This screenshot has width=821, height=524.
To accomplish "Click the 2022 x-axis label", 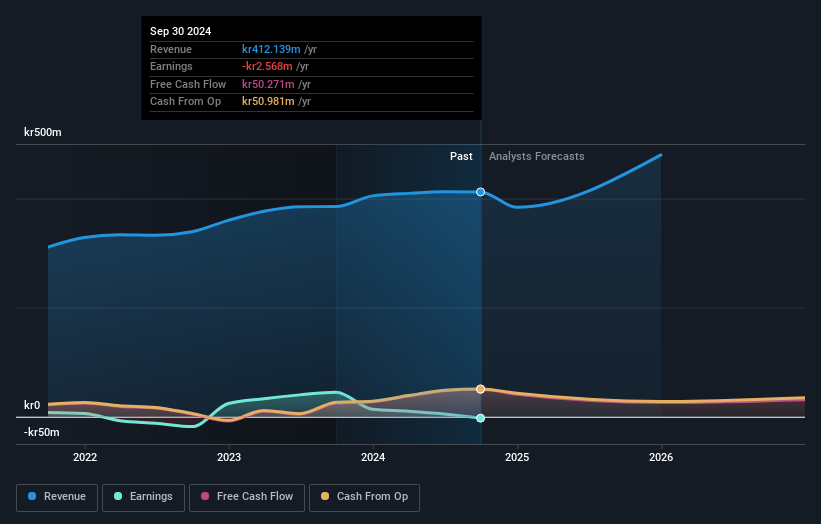I will (x=85, y=458).
